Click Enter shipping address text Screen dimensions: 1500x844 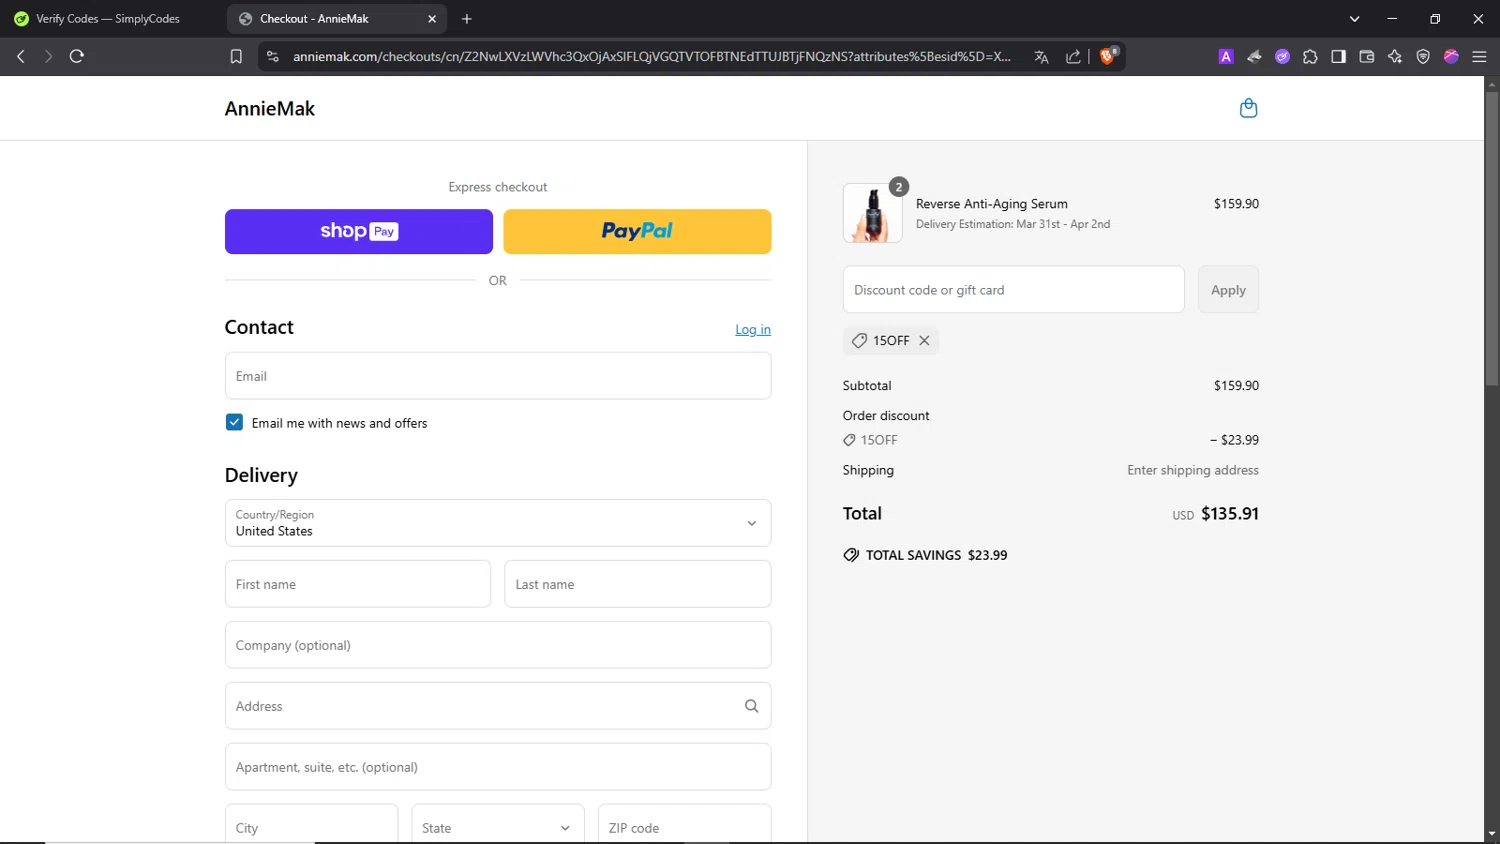pyautogui.click(x=1193, y=470)
